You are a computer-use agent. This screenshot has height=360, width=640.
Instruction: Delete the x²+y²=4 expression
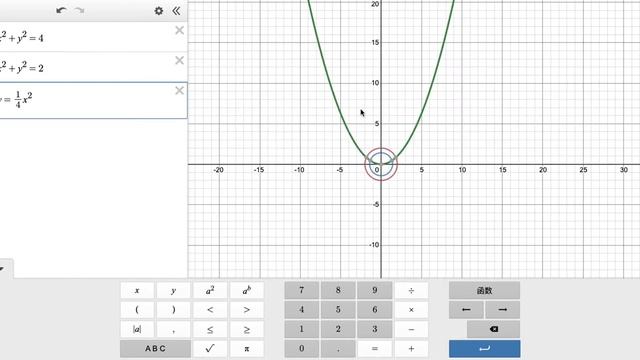(x=179, y=30)
